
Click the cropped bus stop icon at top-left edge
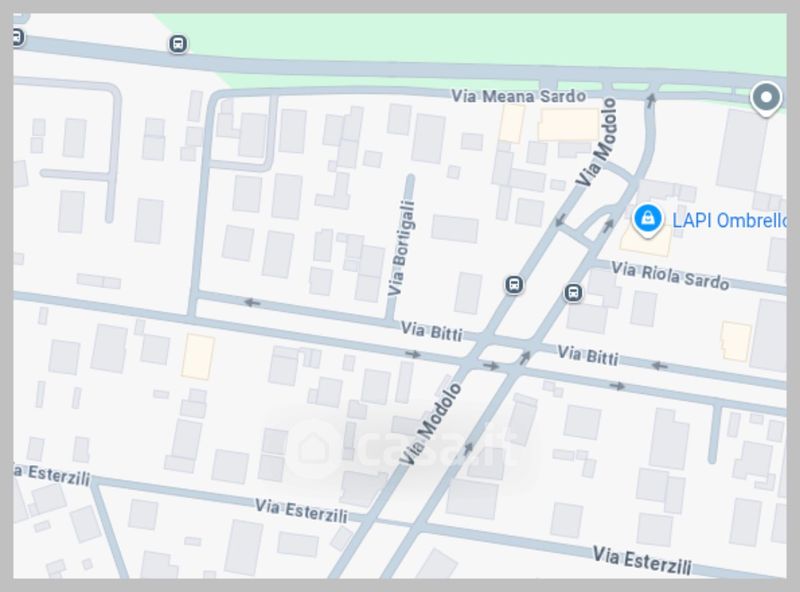pyautogui.click(x=17, y=37)
